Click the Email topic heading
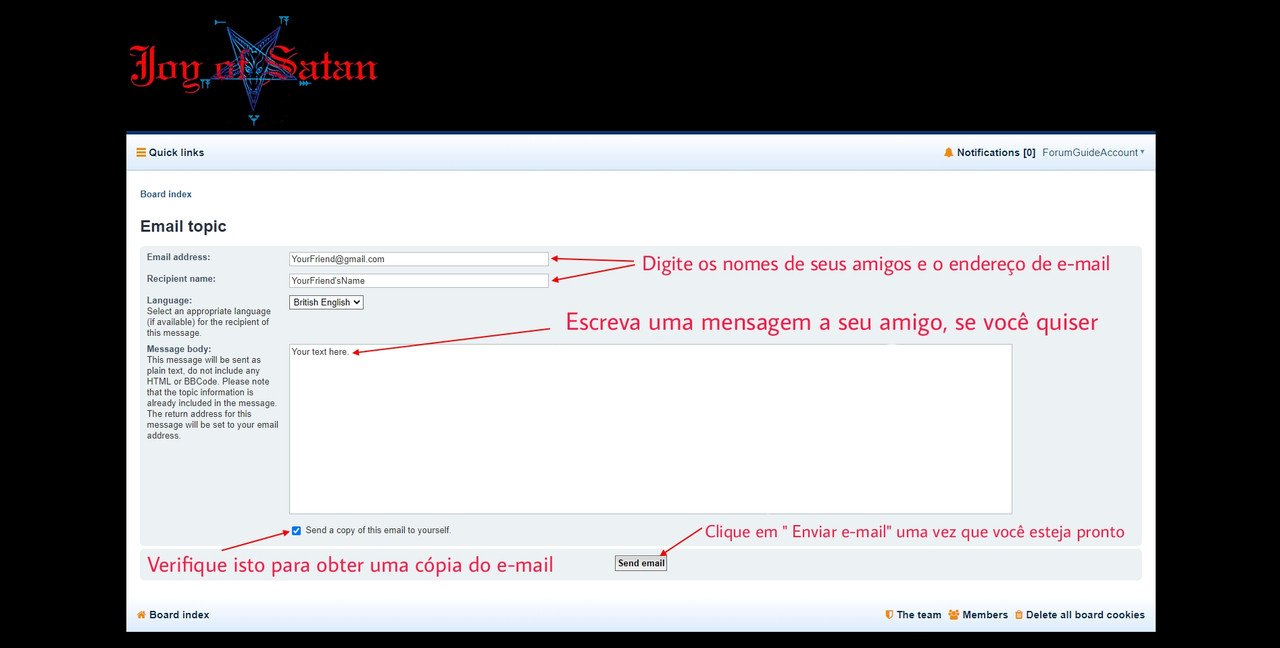This screenshot has width=1280, height=648. click(183, 227)
